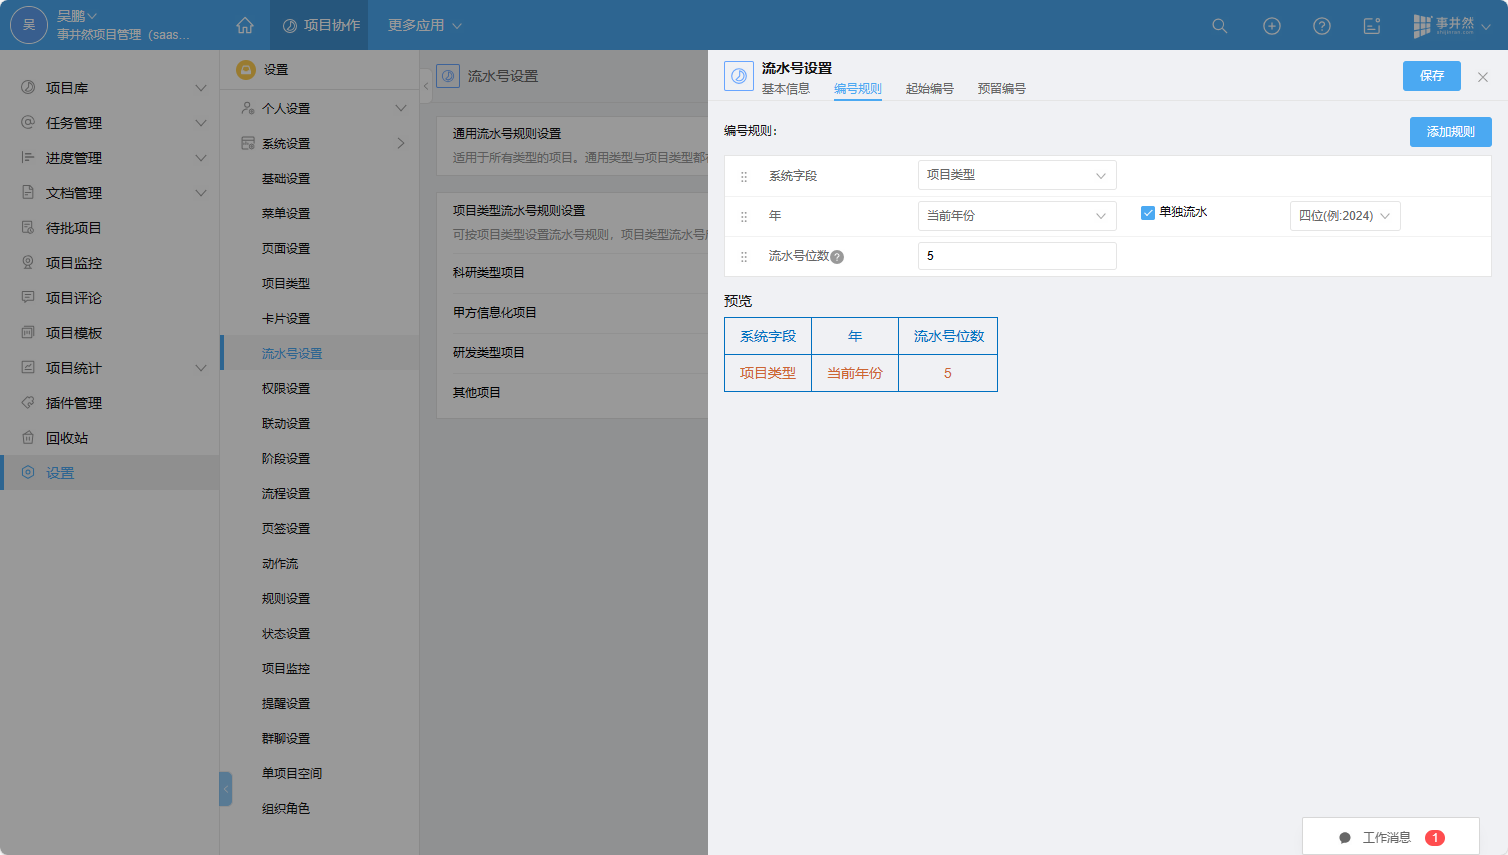The height and width of the screenshot is (855, 1508).
Task: Click the 进度管理 sidebar icon
Action: point(28,158)
